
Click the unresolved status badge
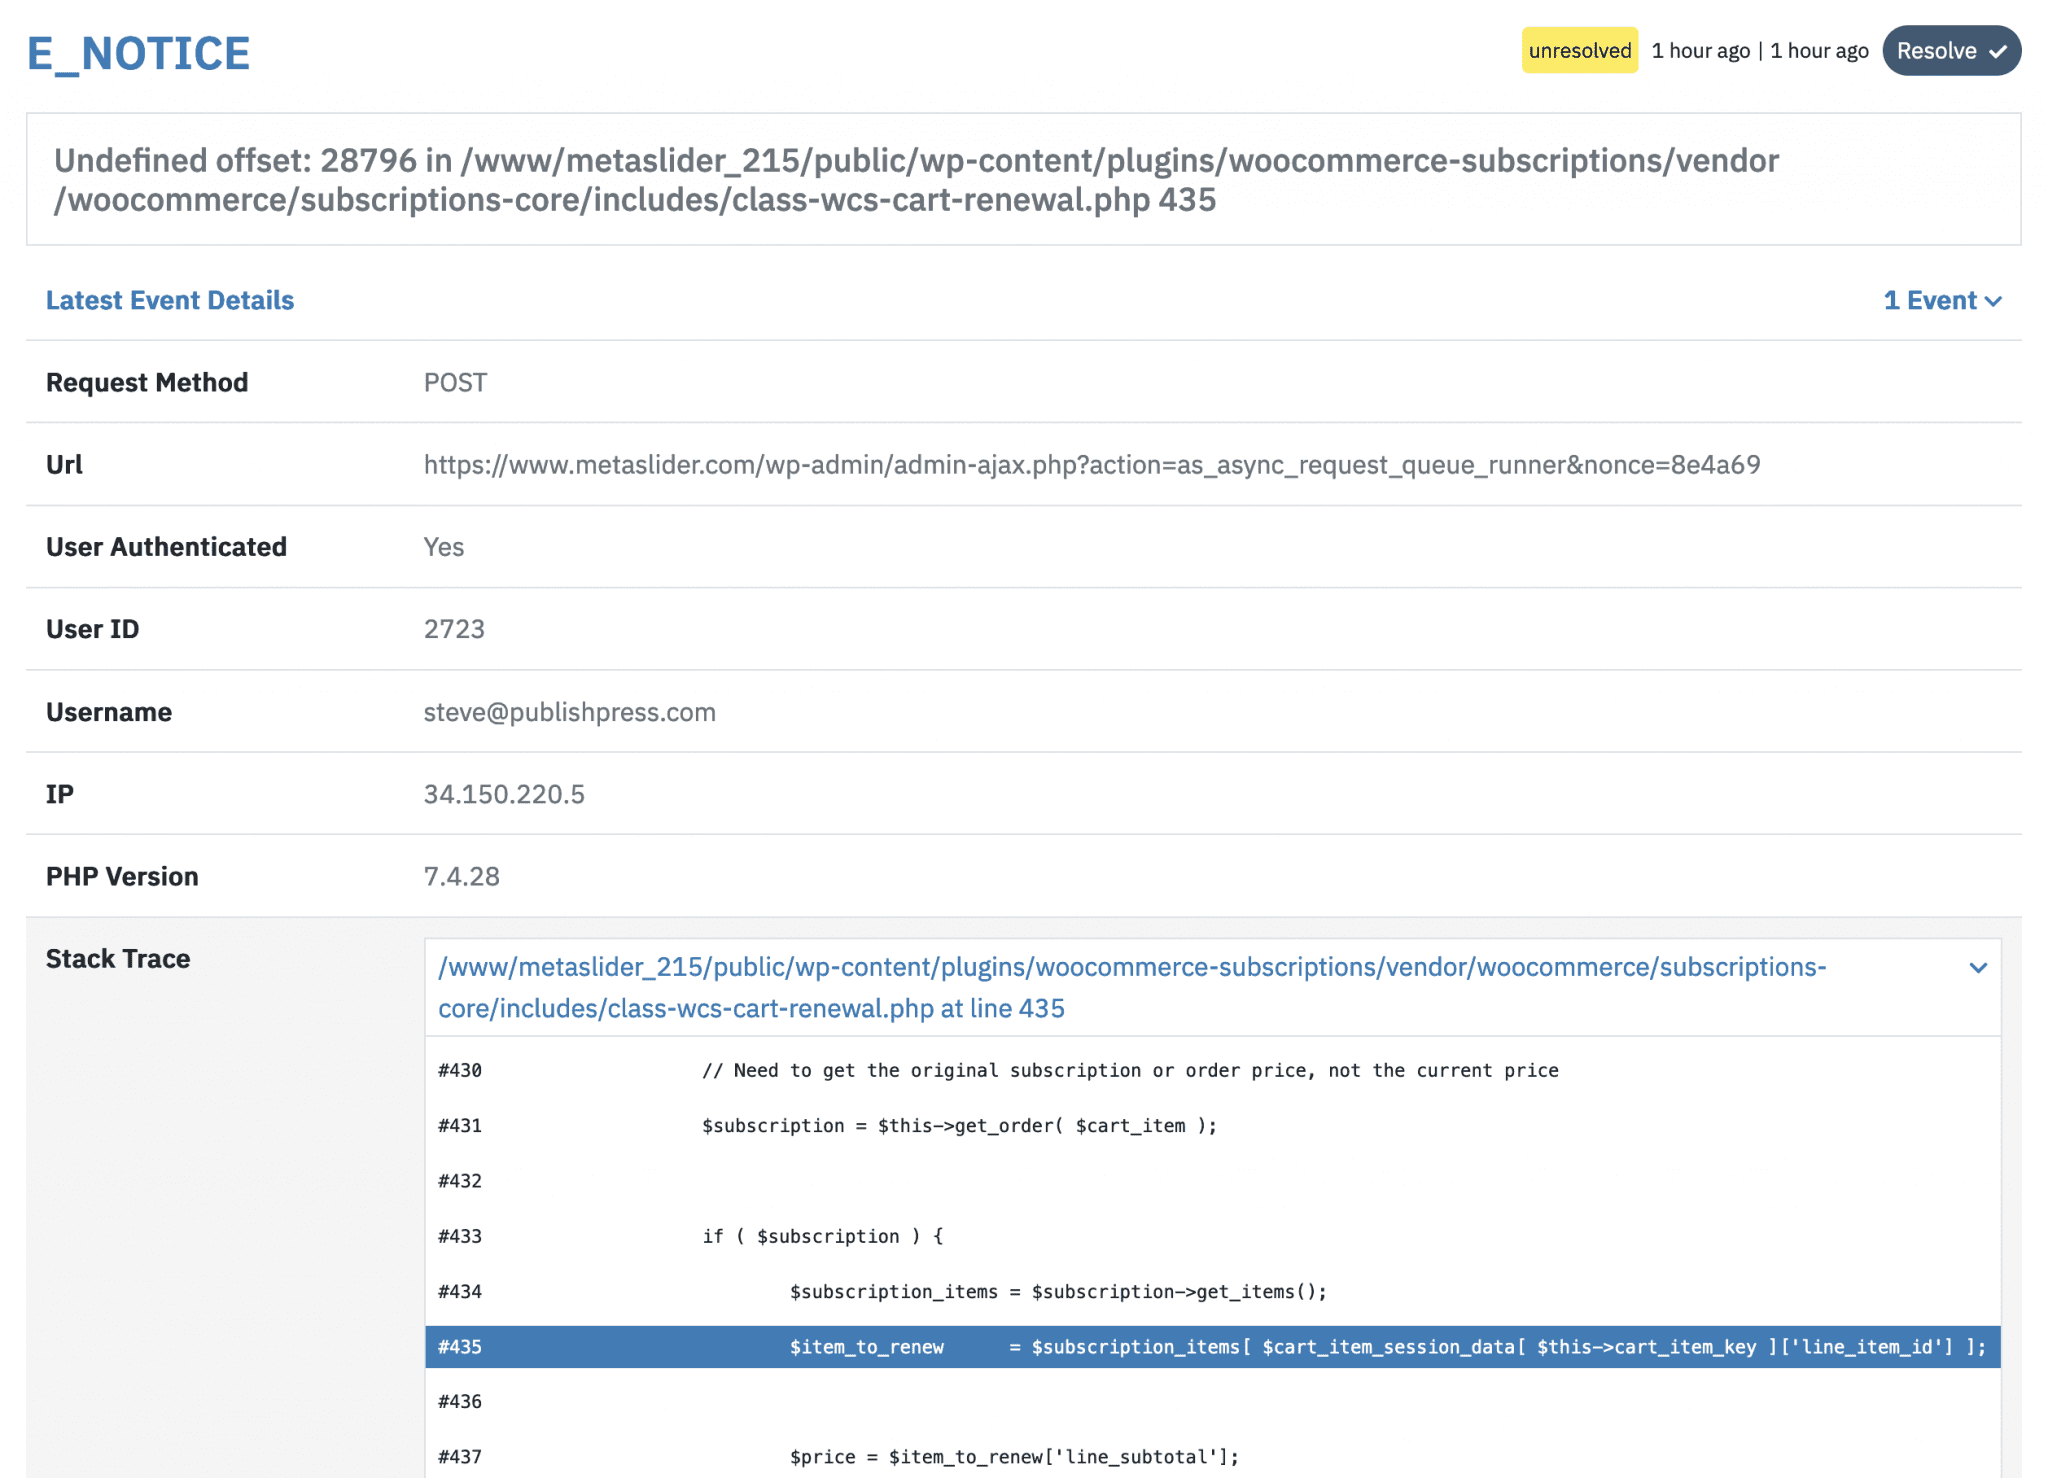[x=1579, y=51]
